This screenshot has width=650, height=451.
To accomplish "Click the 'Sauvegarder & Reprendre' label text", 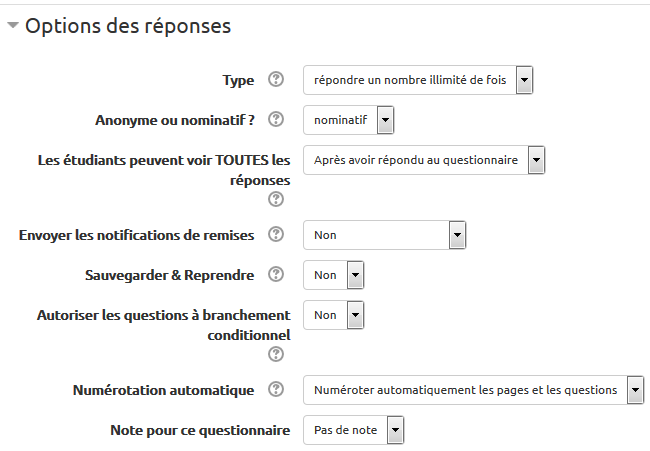I will pos(171,274).
